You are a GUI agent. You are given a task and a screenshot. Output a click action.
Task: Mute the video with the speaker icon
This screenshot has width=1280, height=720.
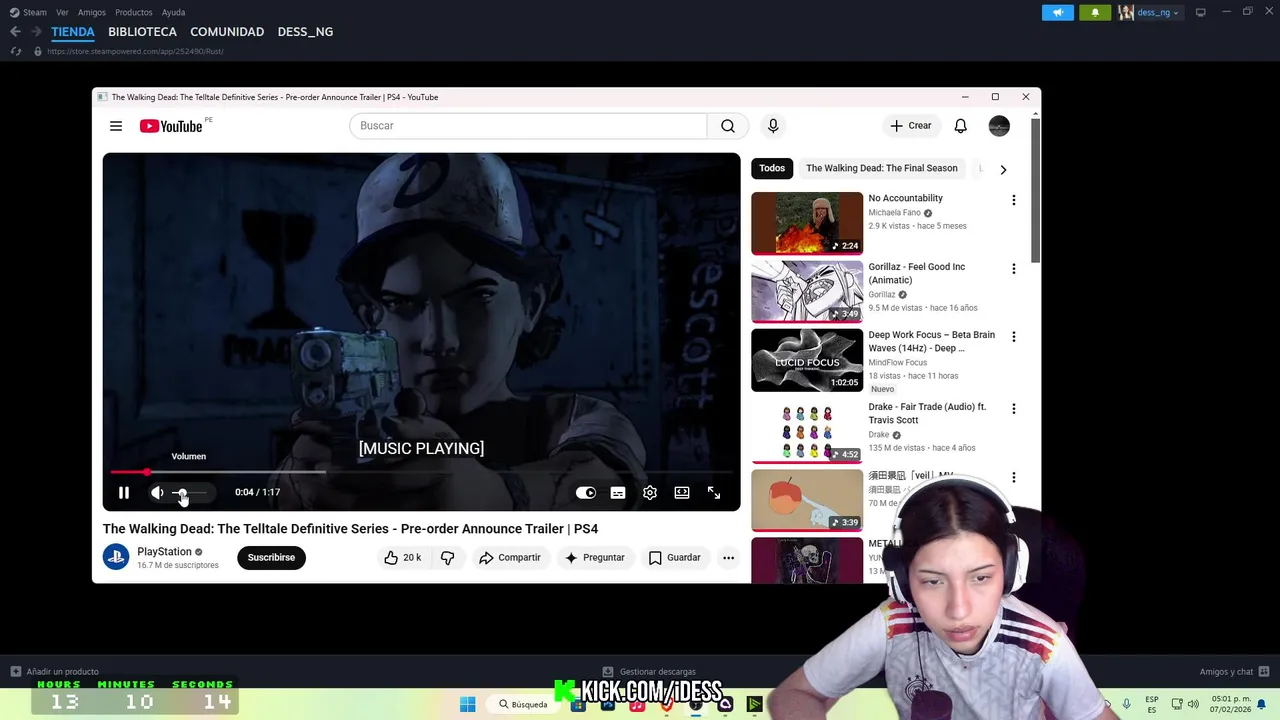157,492
